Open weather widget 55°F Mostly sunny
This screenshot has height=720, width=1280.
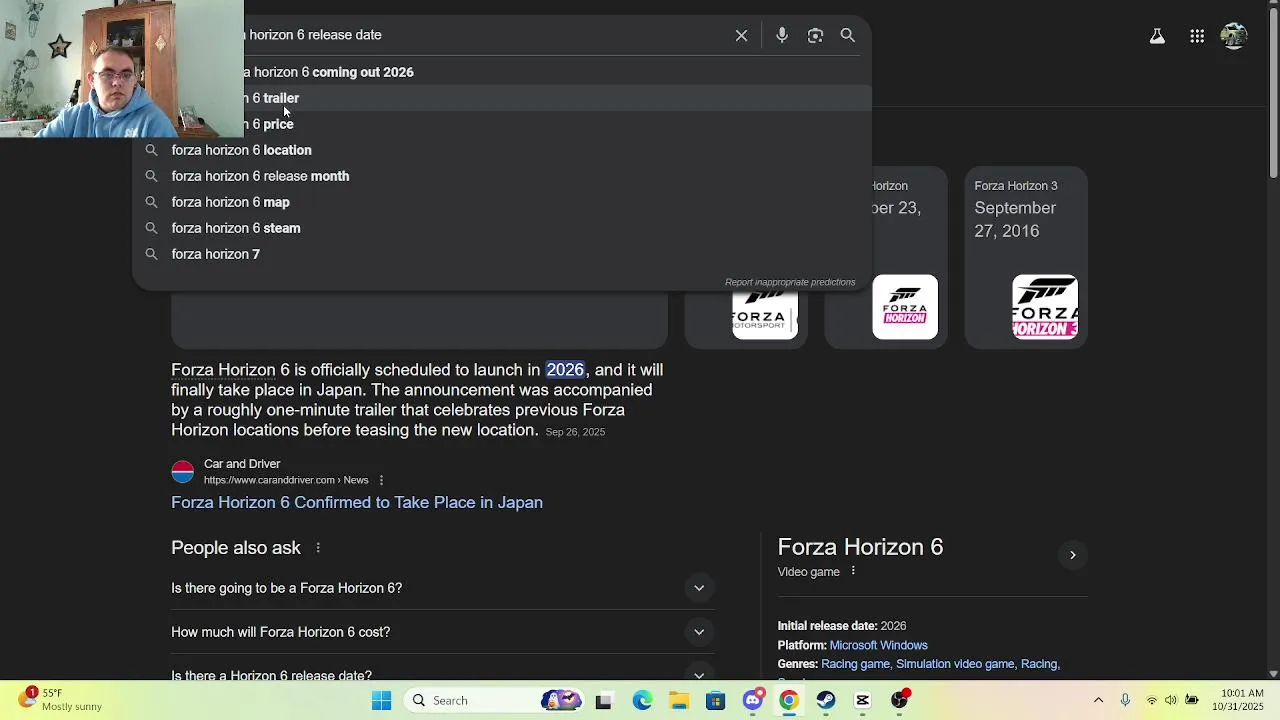click(60, 699)
